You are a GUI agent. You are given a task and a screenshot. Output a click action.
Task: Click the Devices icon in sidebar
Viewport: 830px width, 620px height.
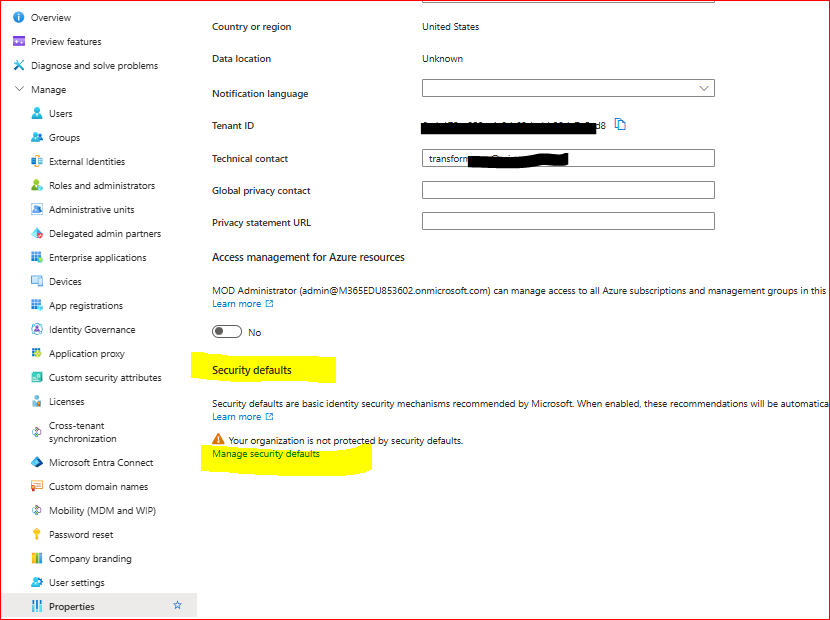coord(37,281)
